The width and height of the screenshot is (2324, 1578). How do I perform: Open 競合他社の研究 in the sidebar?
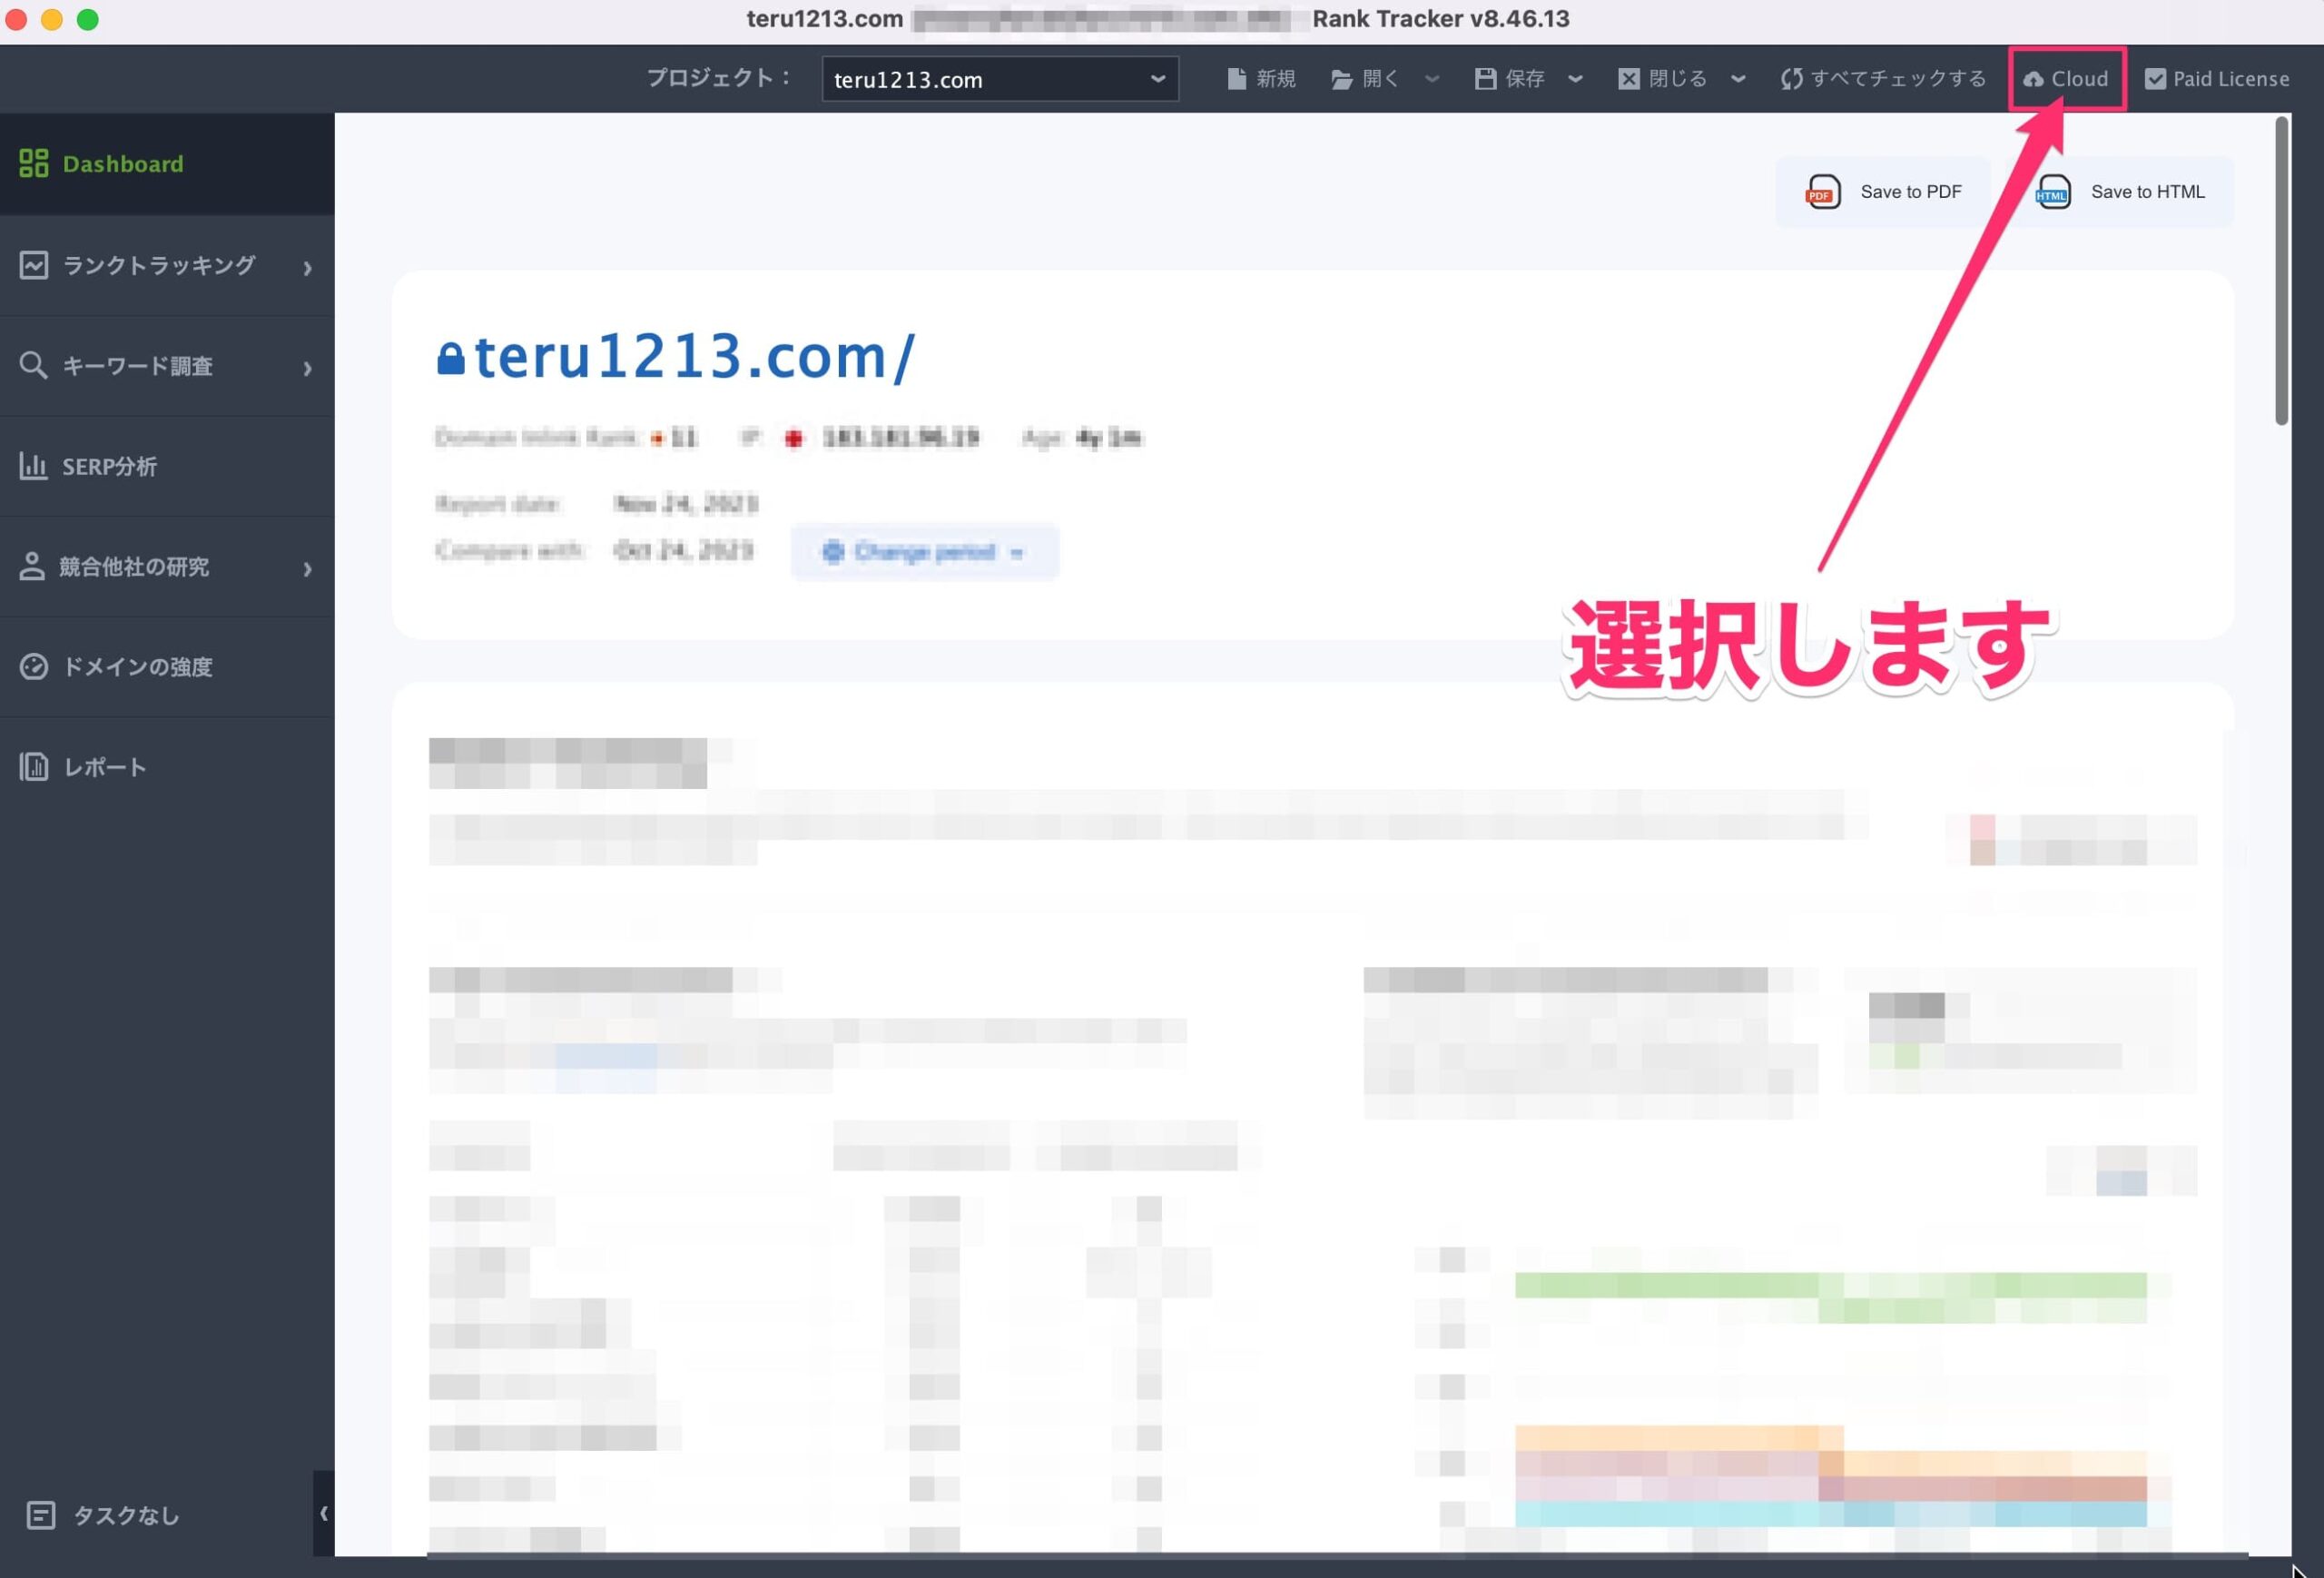coord(167,567)
